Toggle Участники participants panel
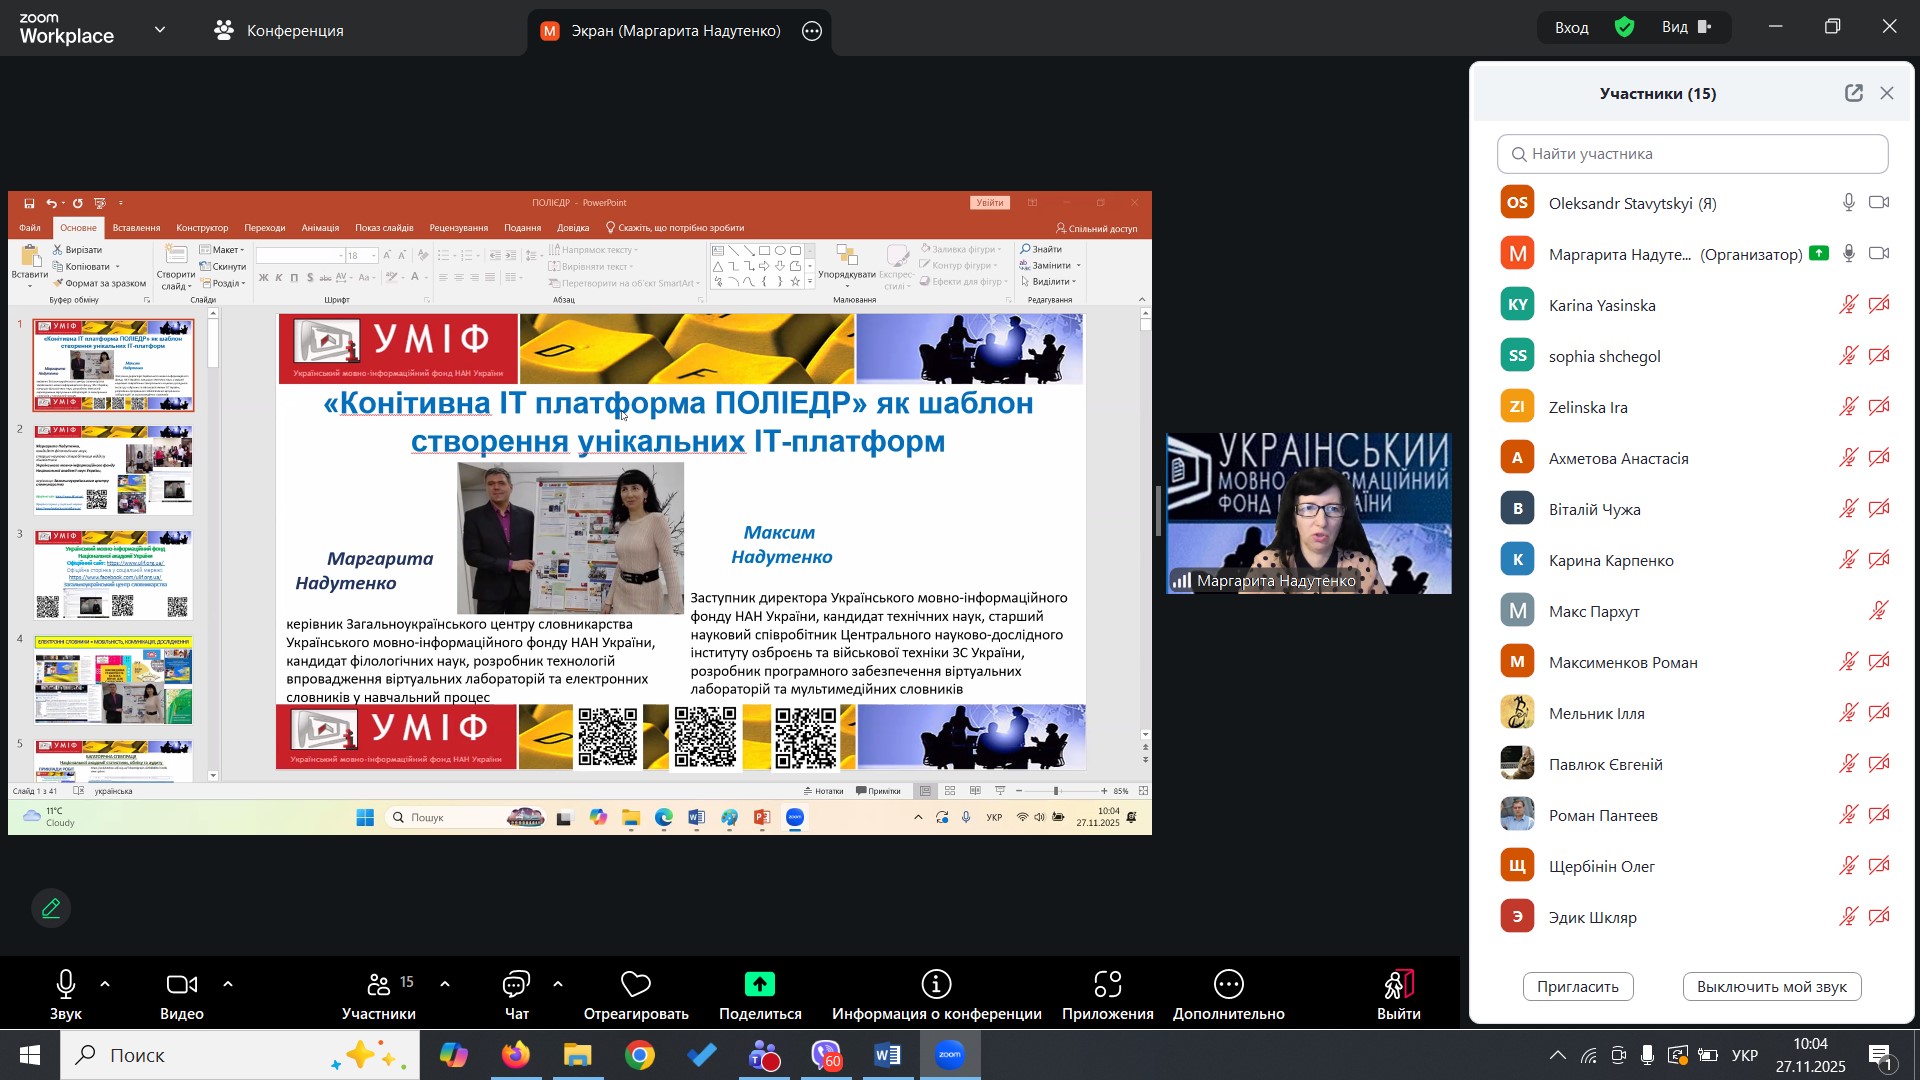Viewport: 1920px width, 1080px height. coord(379,986)
